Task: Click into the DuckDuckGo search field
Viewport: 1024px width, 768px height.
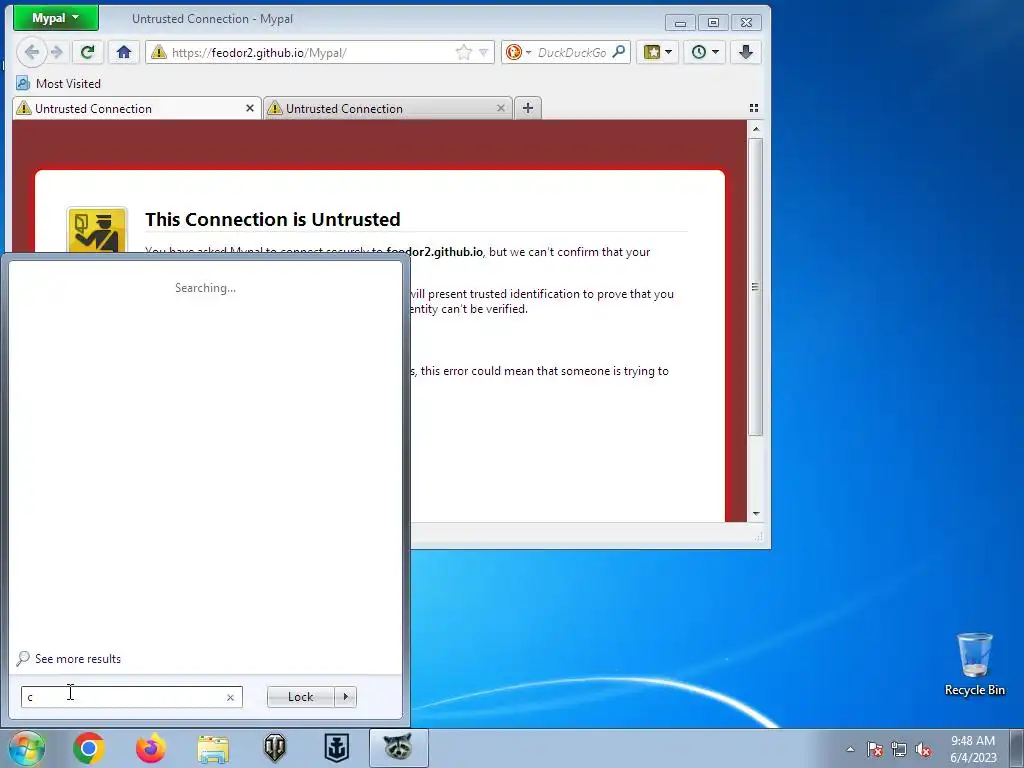Action: pos(572,52)
